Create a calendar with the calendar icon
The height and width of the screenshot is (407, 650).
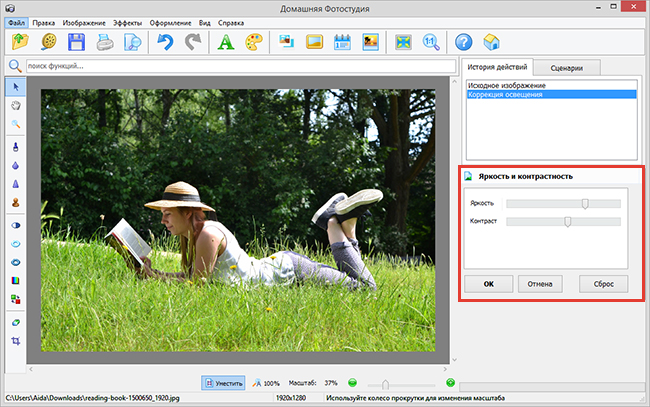click(x=342, y=42)
